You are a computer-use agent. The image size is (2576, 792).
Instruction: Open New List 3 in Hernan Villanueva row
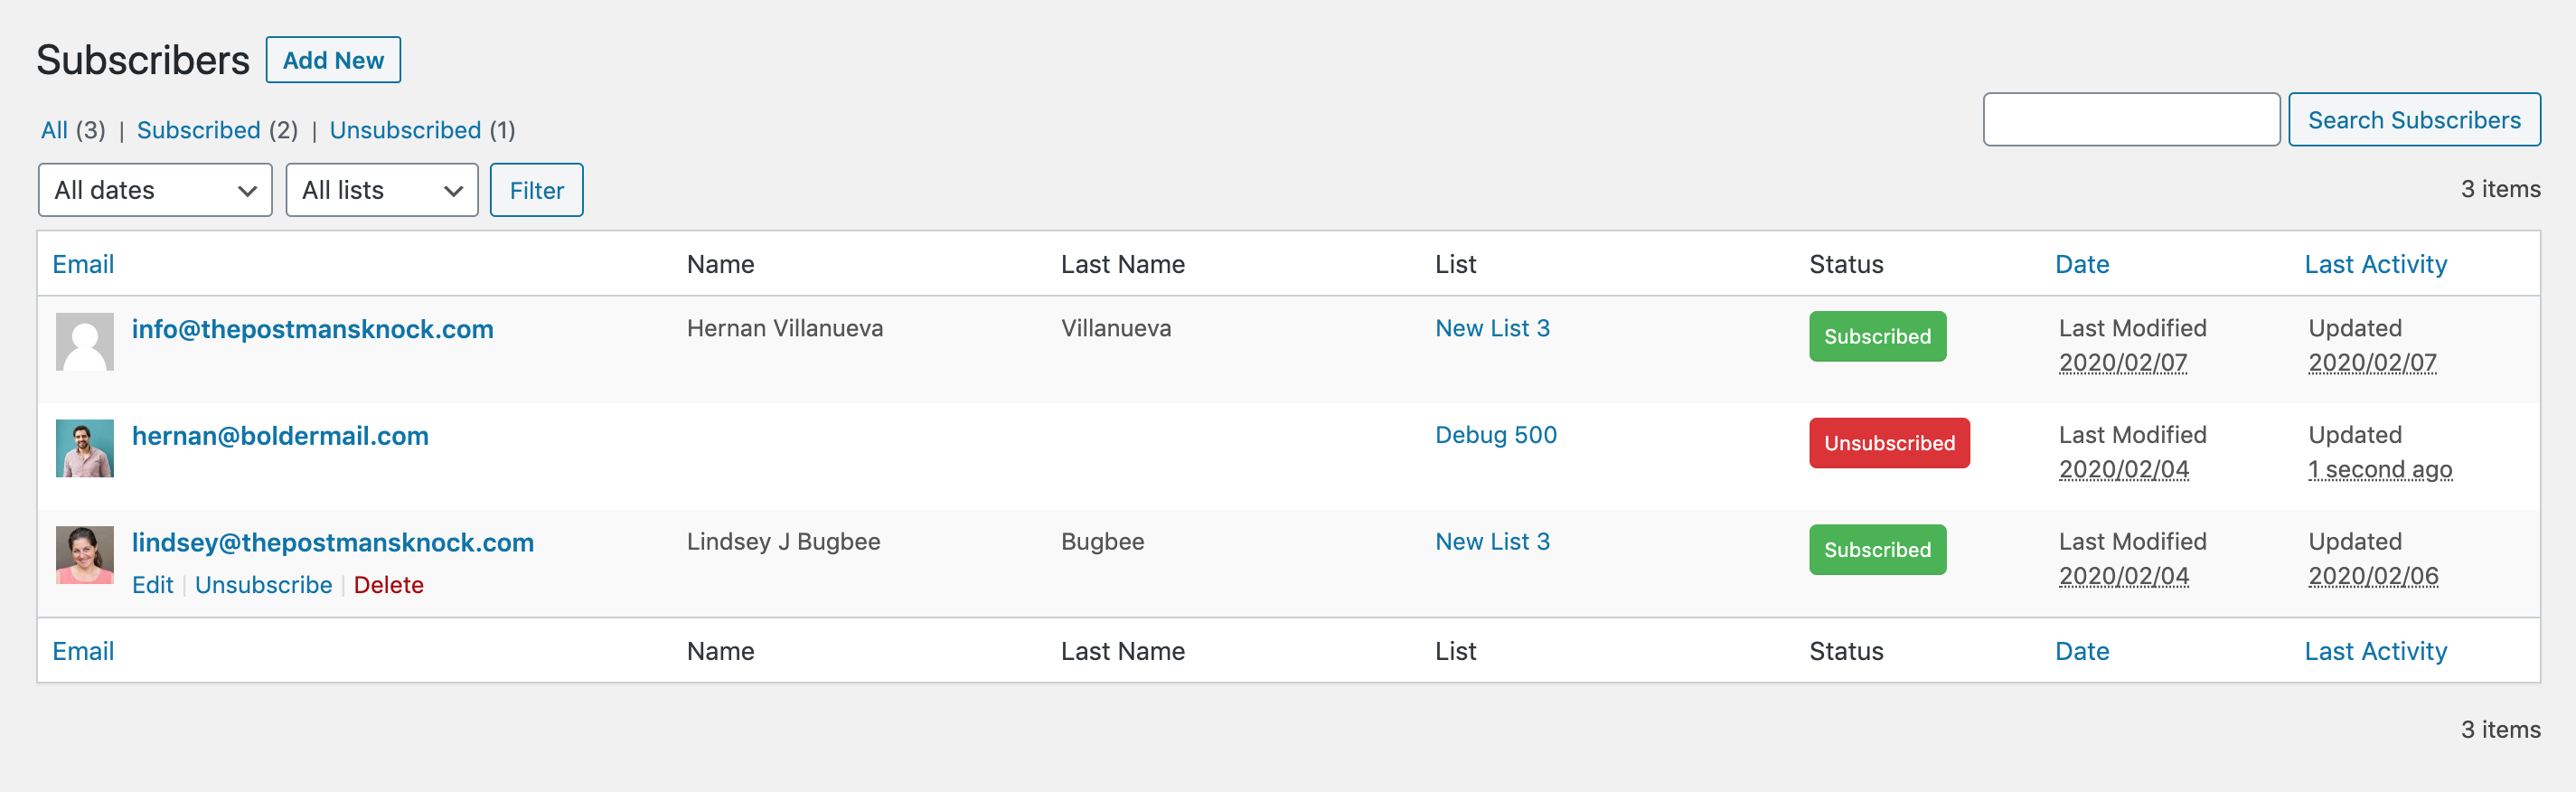1492,328
